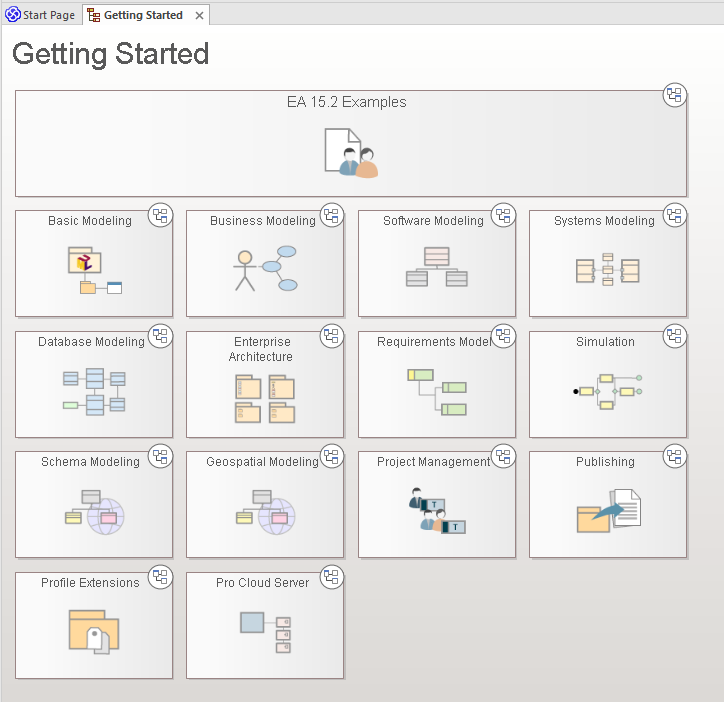The image size is (724, 702).
Task: Click the Pro Cloud Server icon
Action: 265,629
